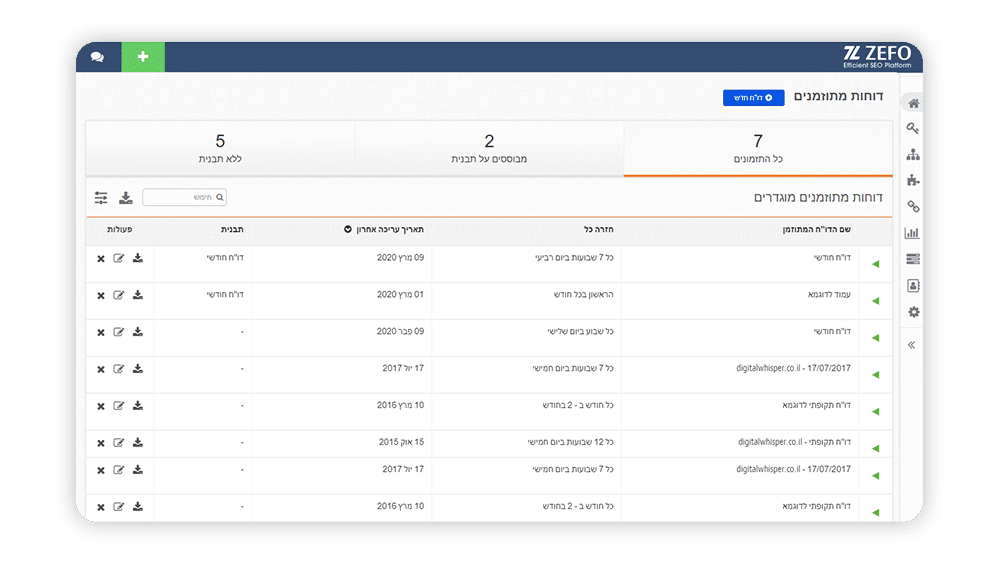
Task: Click the כל 7 שבועות ביום רביעי cell
Action: point(574,258)
